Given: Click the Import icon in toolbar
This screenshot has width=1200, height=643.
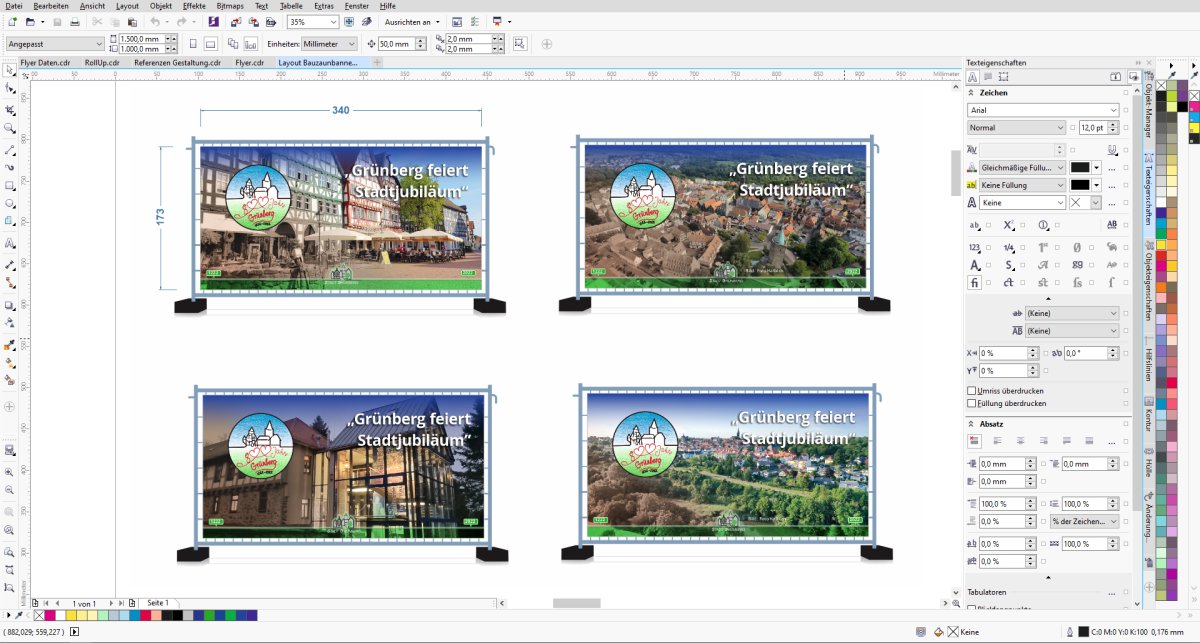Looking at the screenshot, I should pos(234,21).
